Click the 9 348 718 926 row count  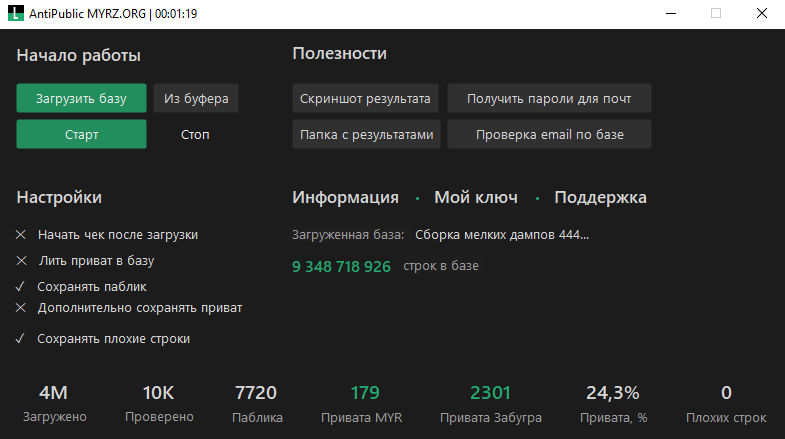tap(341, 266)
